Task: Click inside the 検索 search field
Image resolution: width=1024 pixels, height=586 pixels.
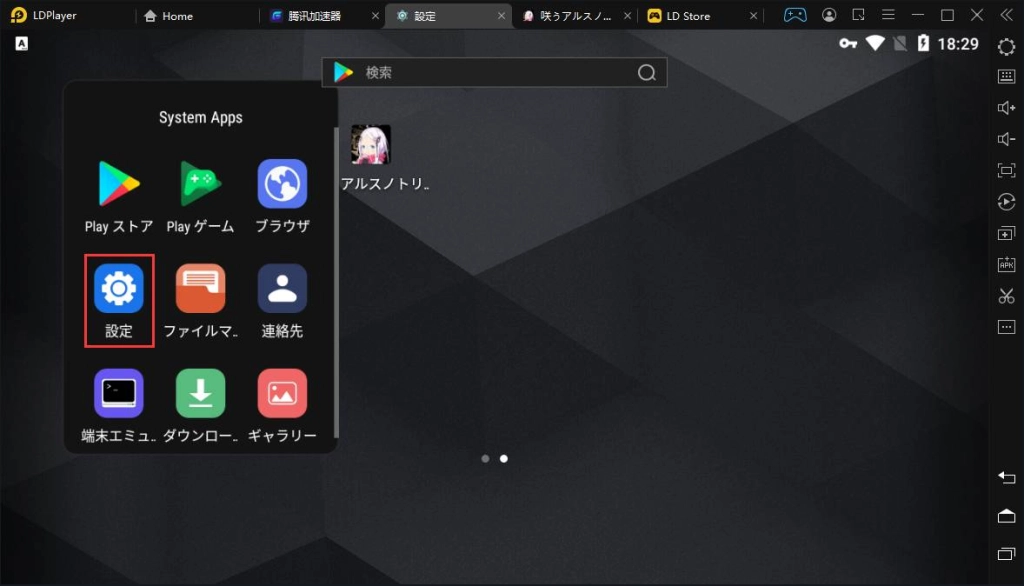Action: 494,73
